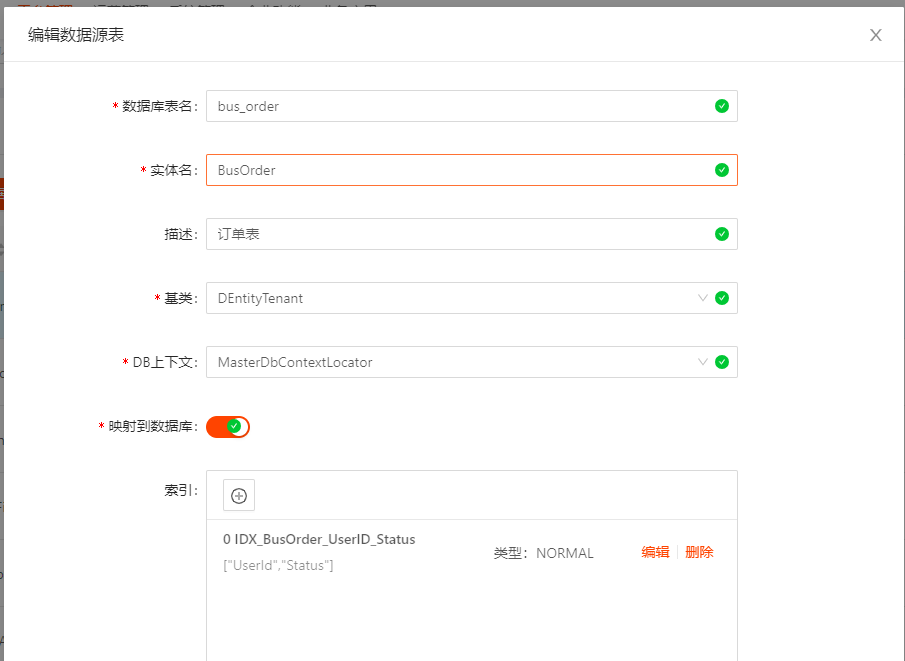Open the MasterDbContextLocator combo box
Image resolution: width=905 pixels, height=661 pixels.
[450, 362]
